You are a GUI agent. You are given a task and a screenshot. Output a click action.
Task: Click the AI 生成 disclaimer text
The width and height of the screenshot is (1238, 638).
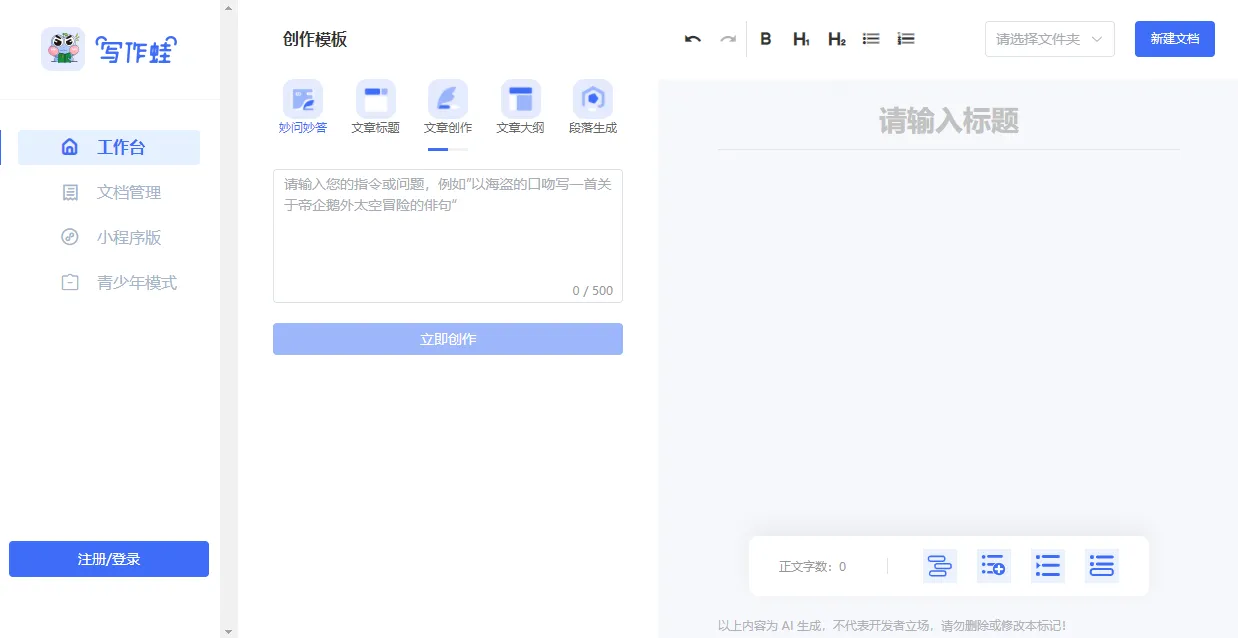click(x=892, y=626)
